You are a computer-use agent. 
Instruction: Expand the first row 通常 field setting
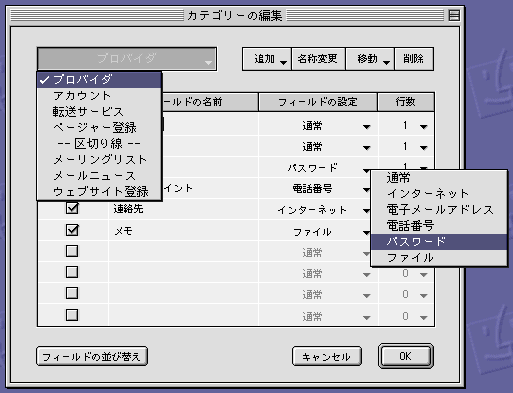click(318, 126)
